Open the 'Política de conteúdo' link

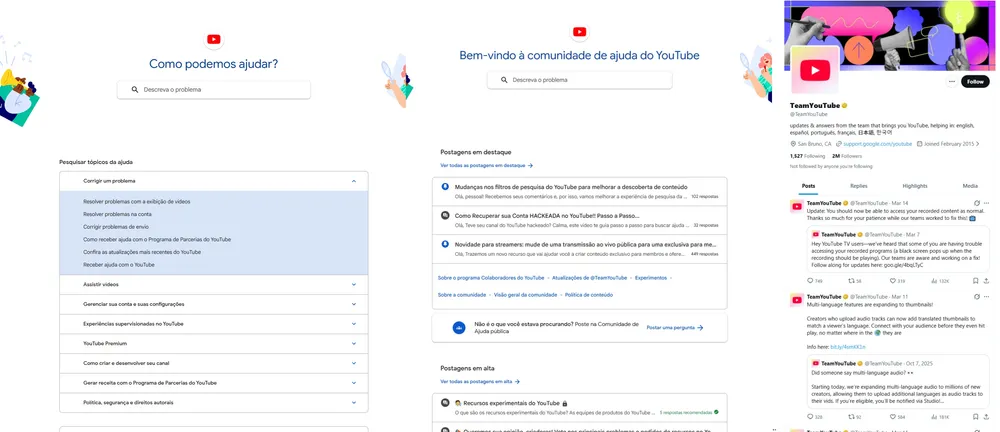tap(589, 295)
